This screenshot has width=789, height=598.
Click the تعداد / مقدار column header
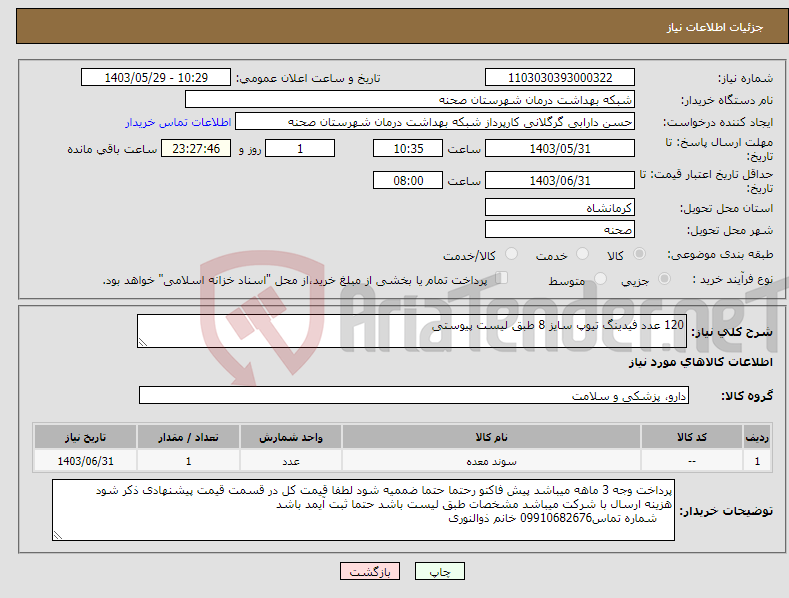(x=188, y=437)
